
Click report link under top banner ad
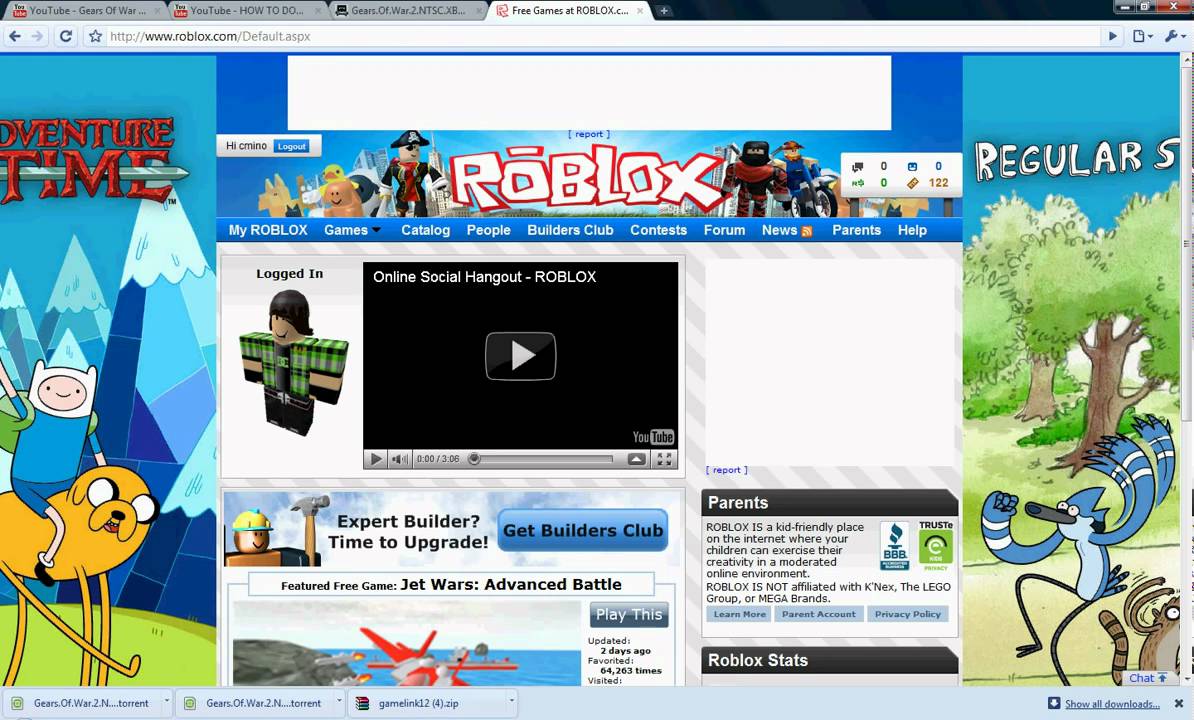(589, 134)
